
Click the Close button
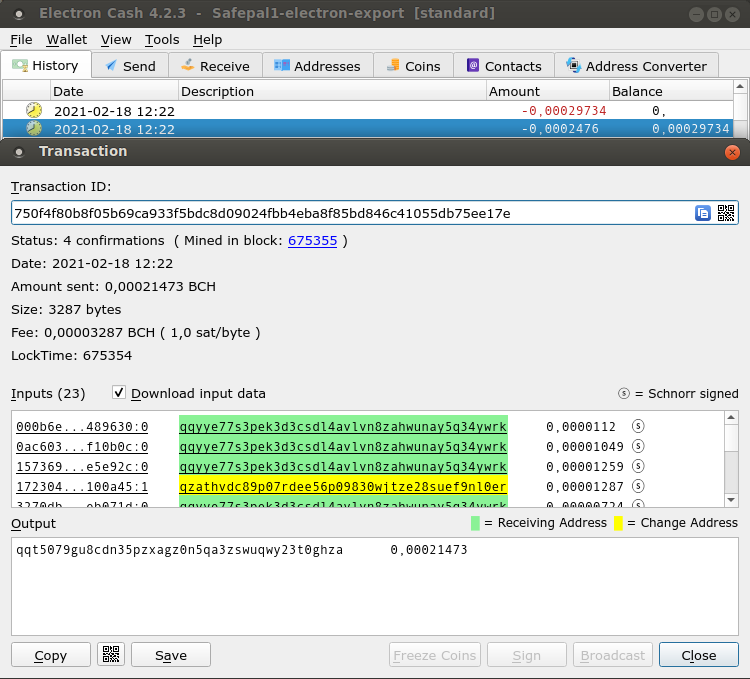tap(699, 655)
